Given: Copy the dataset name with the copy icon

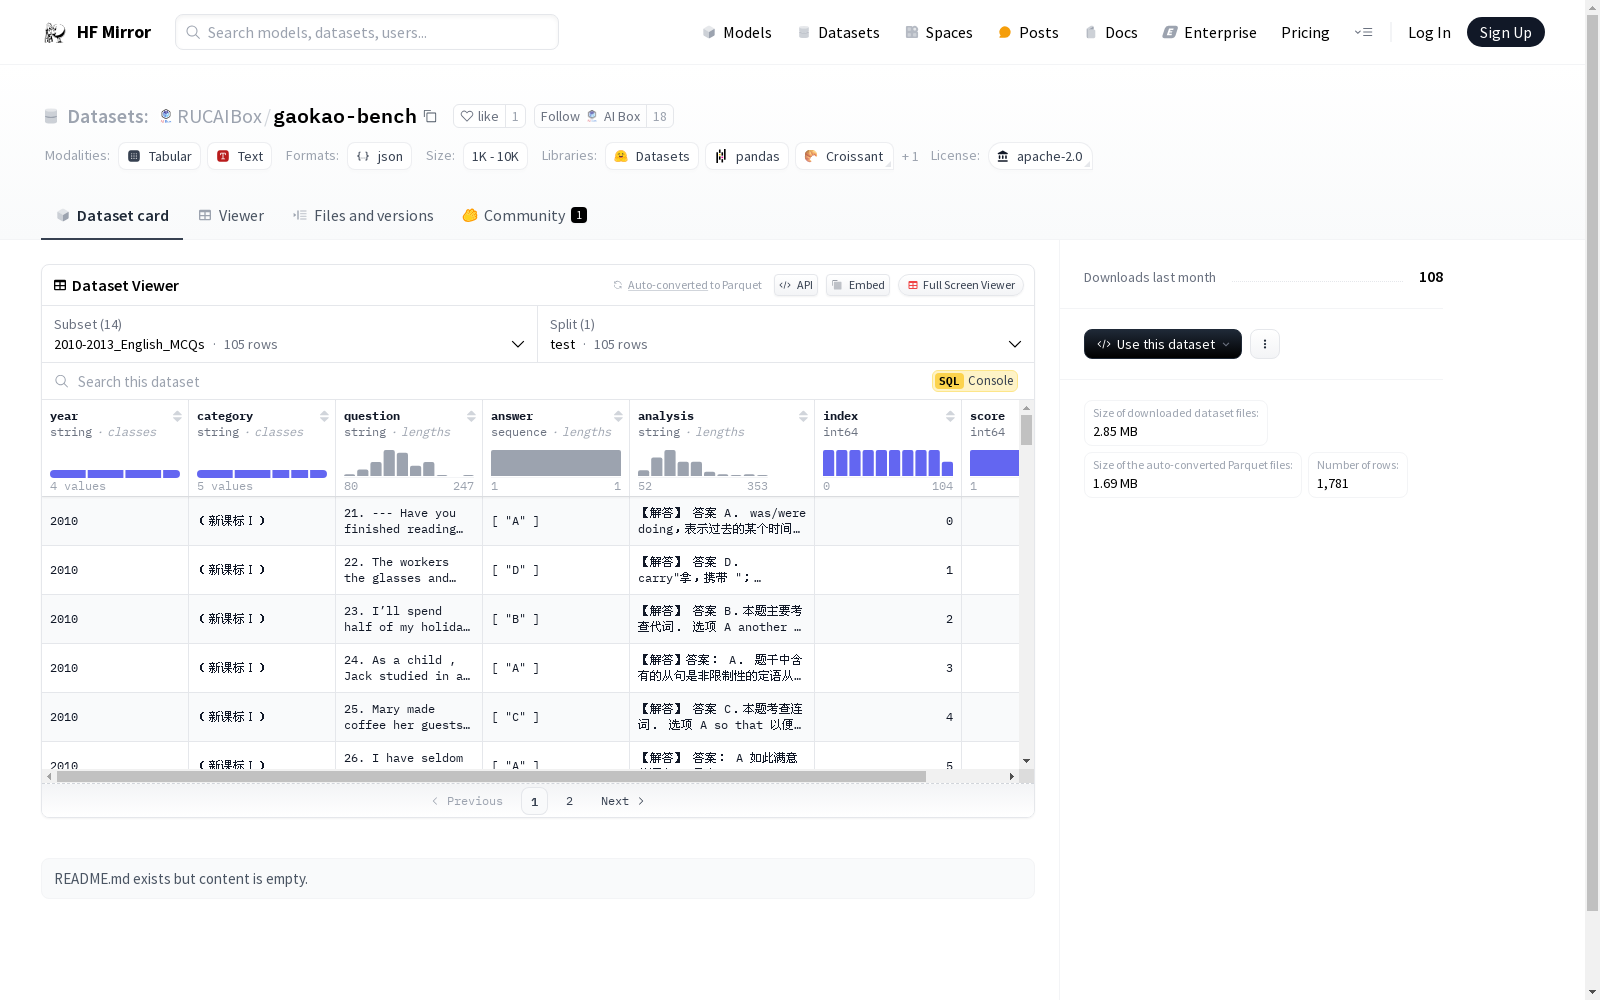Looking at the screenshot, I should (430, 116).
